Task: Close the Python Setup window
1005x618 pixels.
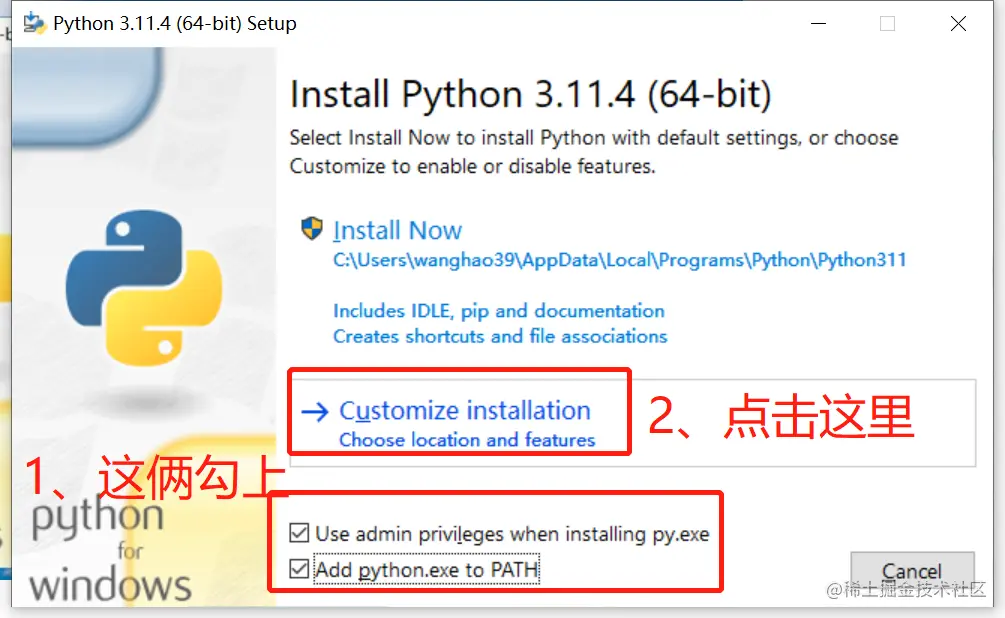Action: pyautogui.click(x=958, y=24)
